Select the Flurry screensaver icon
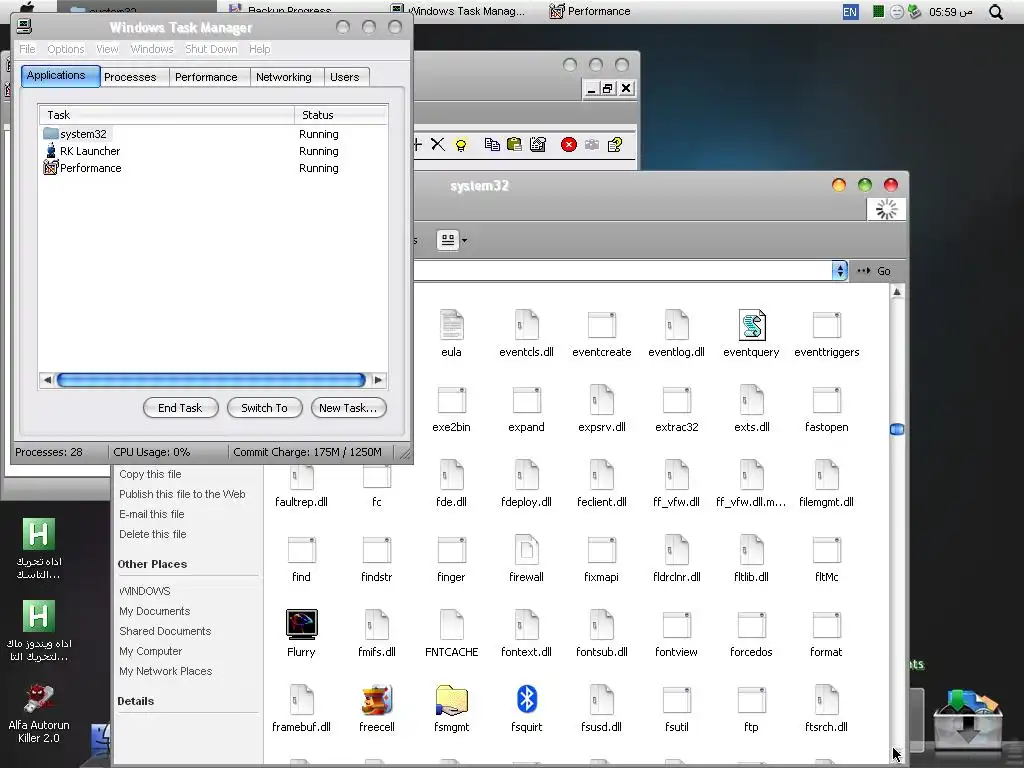Screen dimensions: 1024x768 (x=301, y=624)
